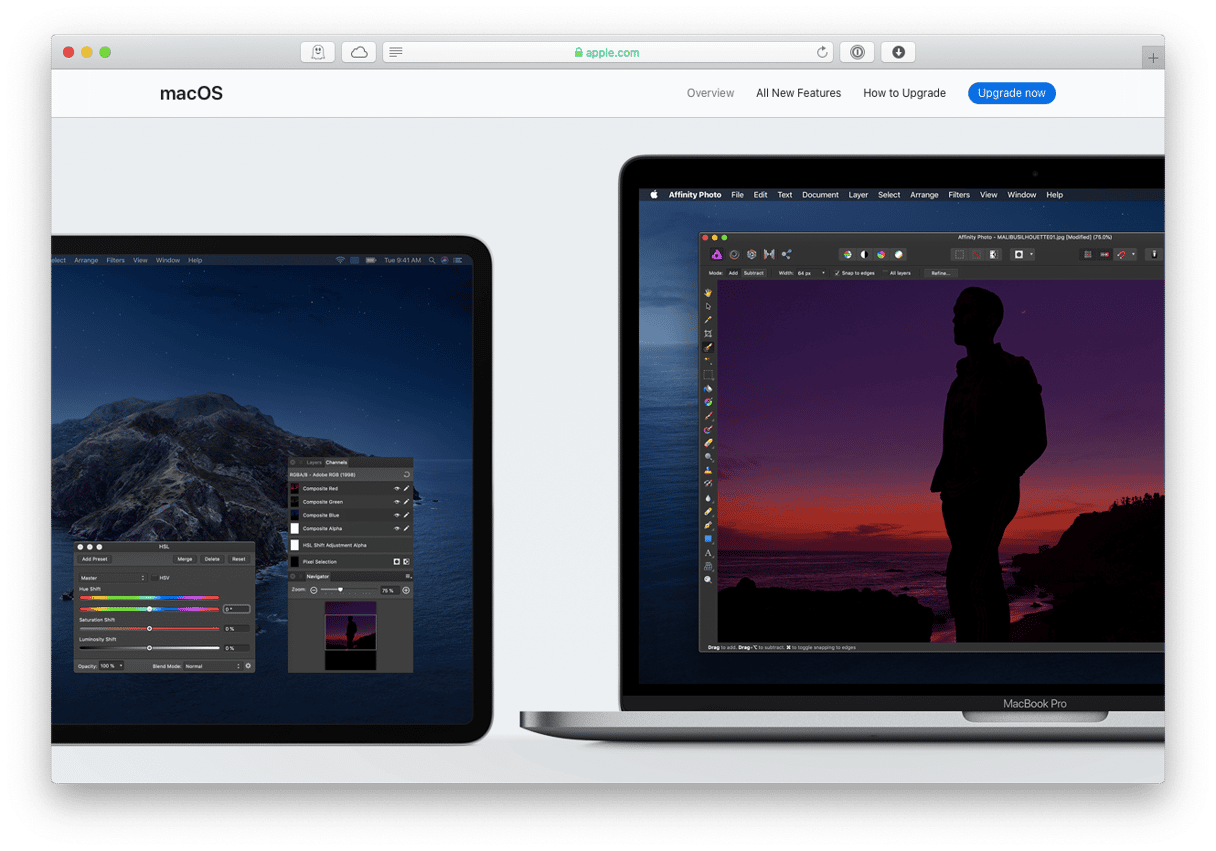Select the Artistic Text tool
This screenshot has width=1216, height=851.
coord(708,552)
